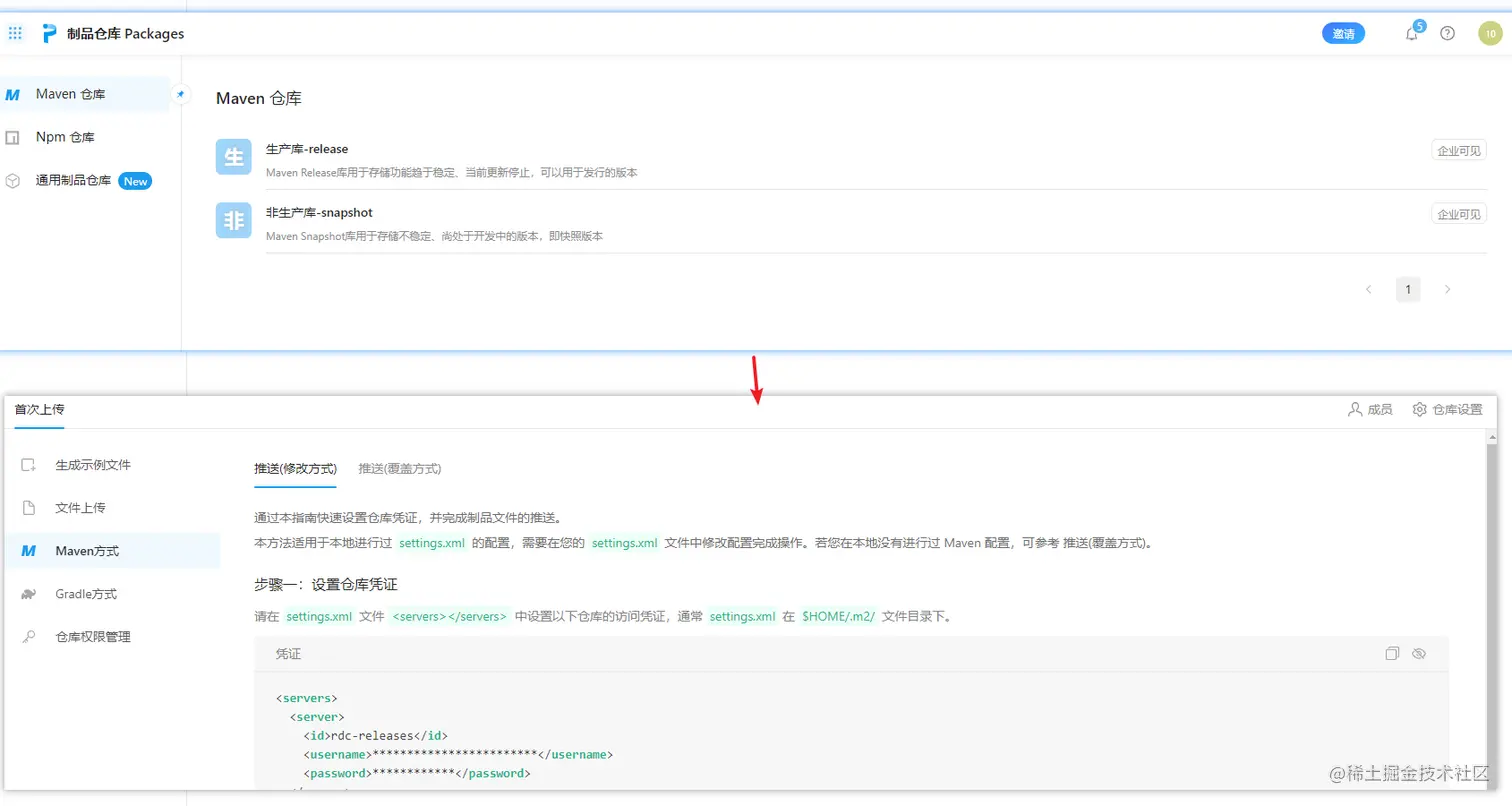Click the Maven 仓库 page heading
Screen dimensions: 1512x806
click(259, 98)
